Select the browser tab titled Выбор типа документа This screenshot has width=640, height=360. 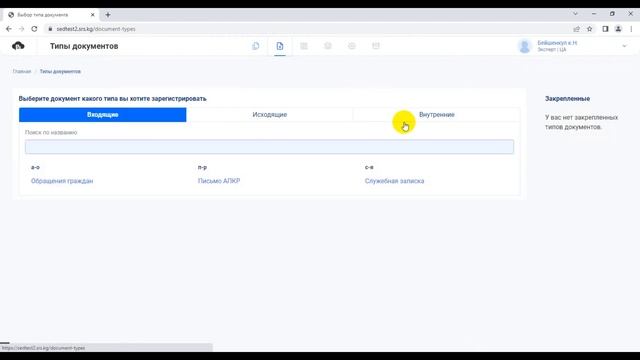51,15
